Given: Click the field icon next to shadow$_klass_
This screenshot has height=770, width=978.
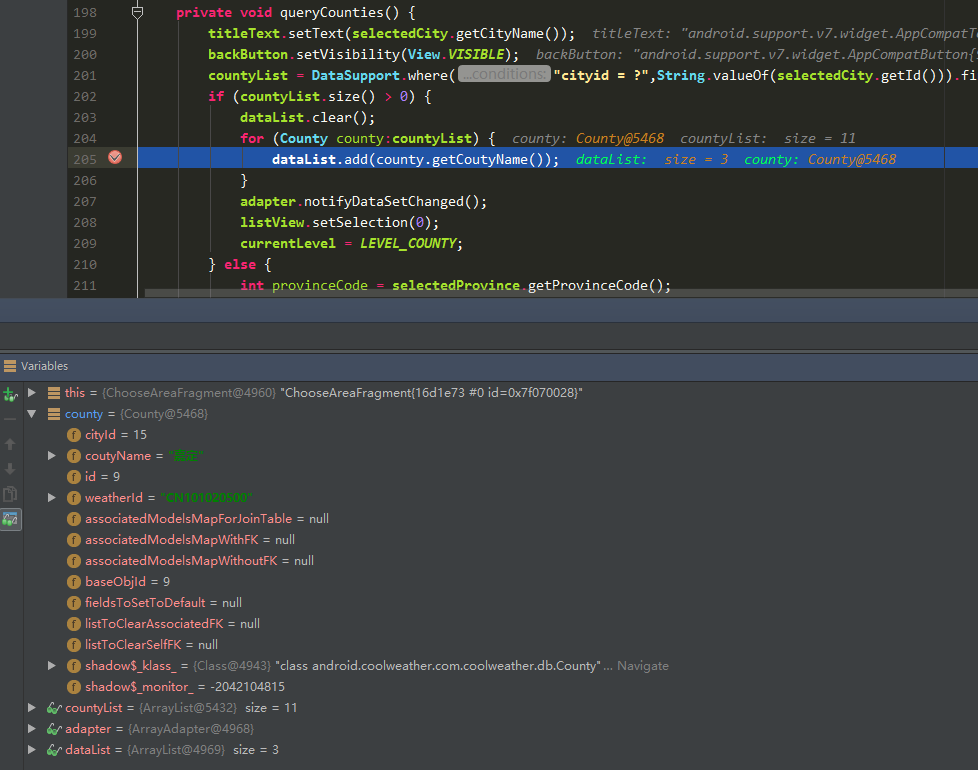Looking at the screenshot, I should tap(74, 666).
